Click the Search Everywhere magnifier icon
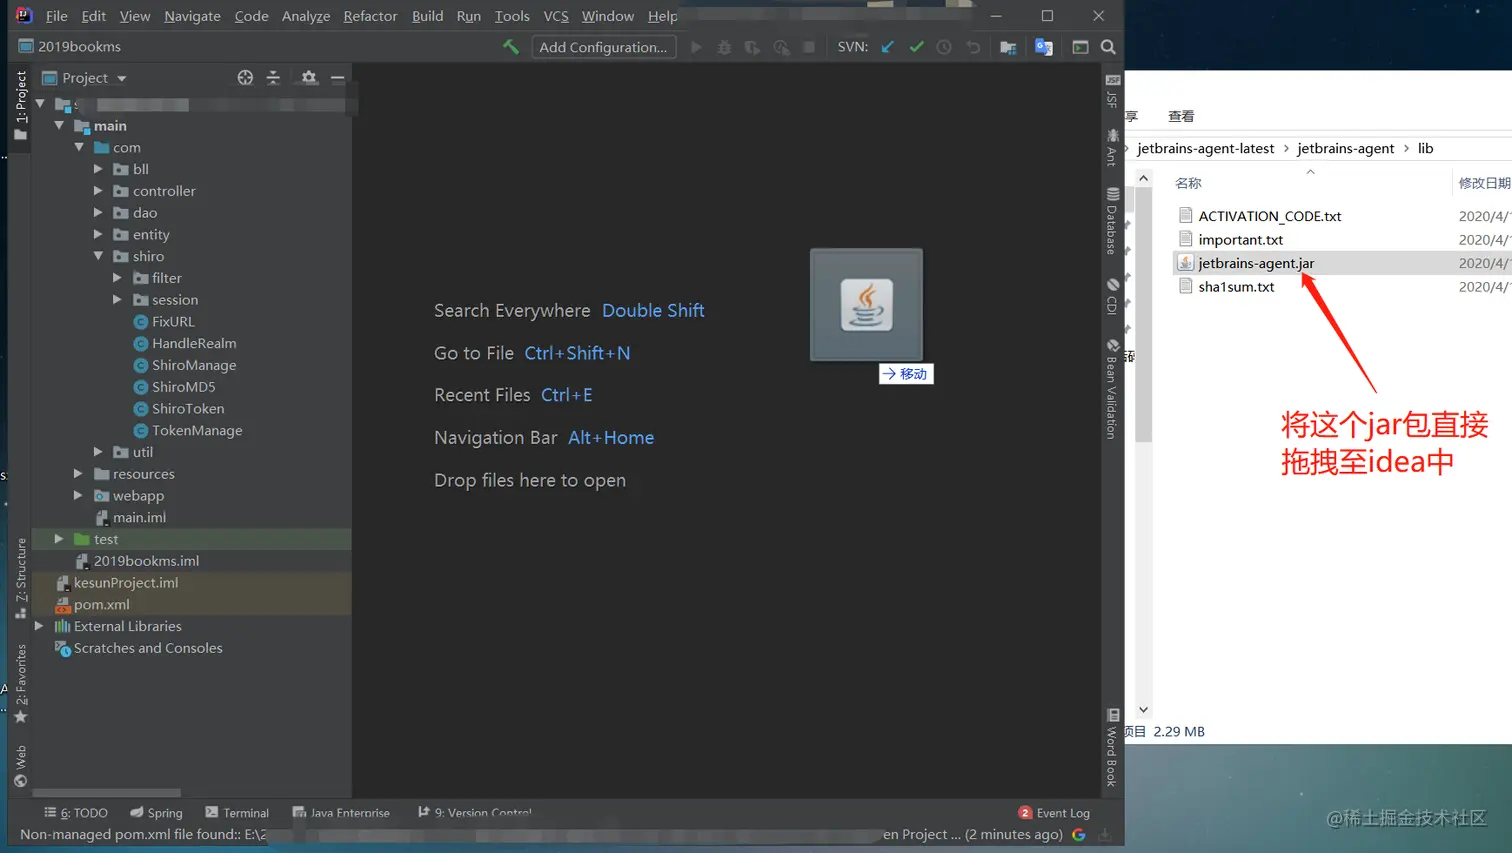The width and height of the screenshot is (1512, 853). (1108, 47)
